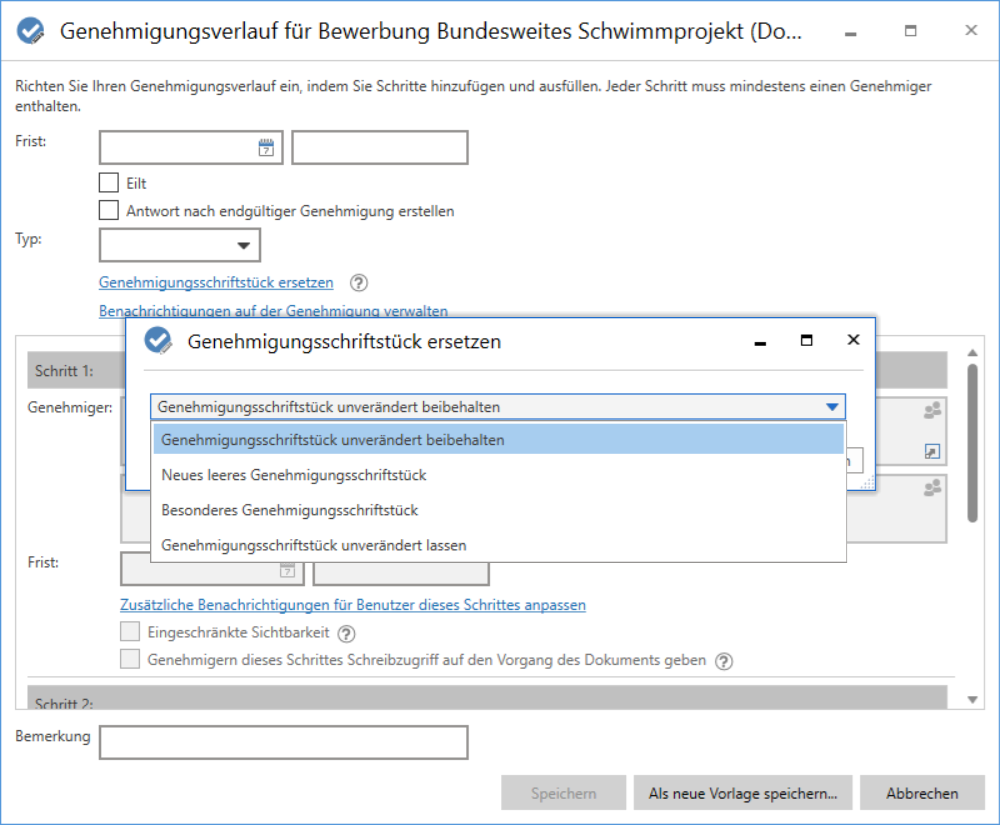The image size is (1000, 825).
Task: Enable the Eilt checkbox
Action: 109,182
